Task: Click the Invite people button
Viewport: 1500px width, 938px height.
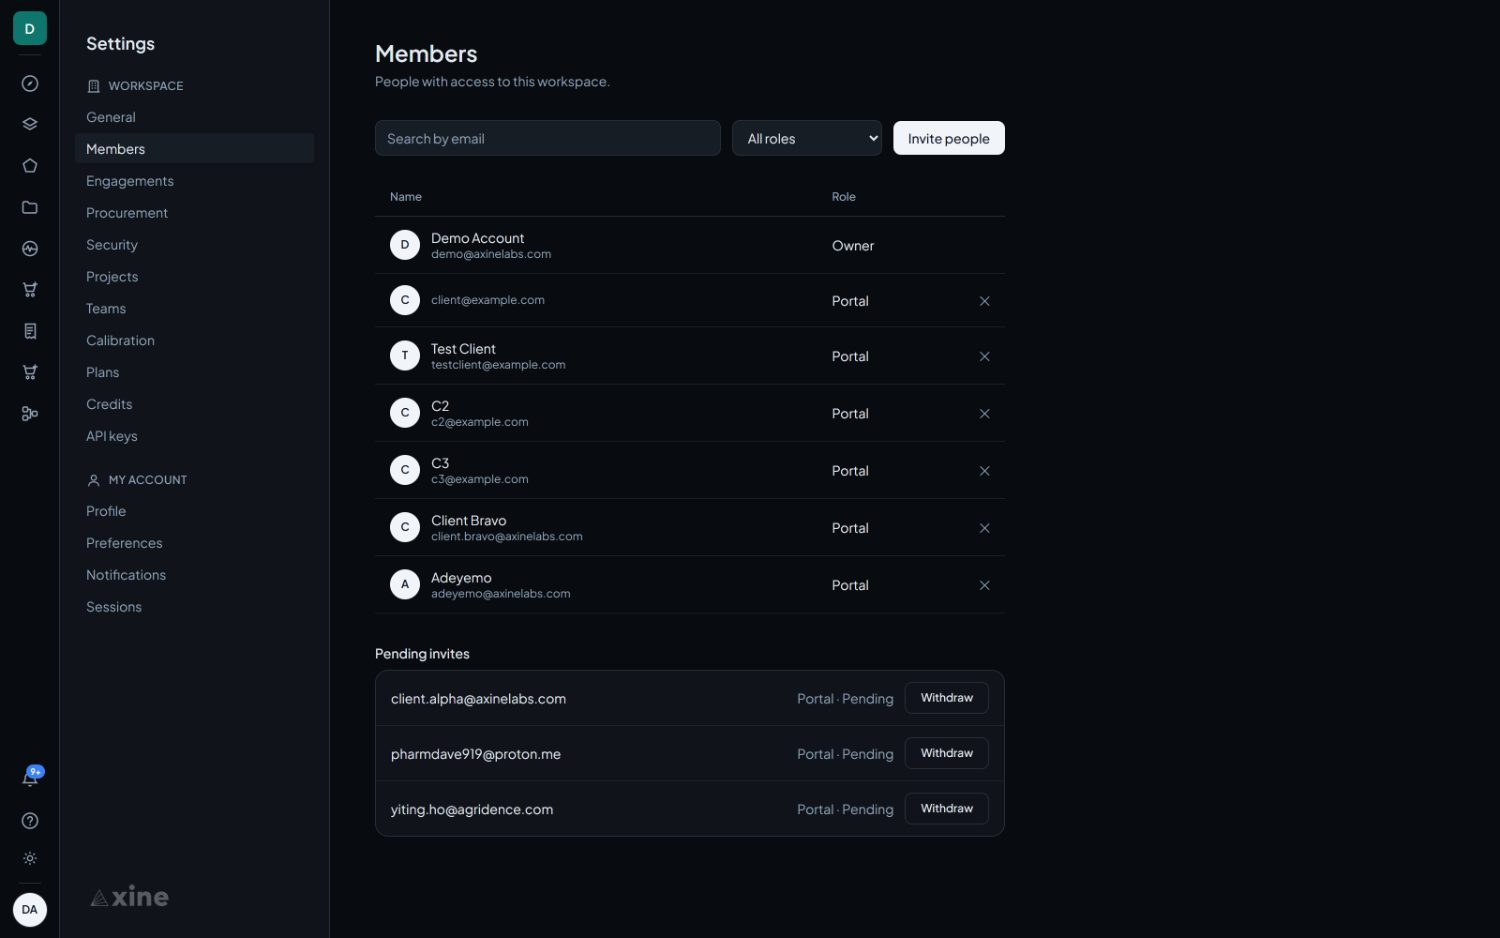Action: (x=948, y=138)
